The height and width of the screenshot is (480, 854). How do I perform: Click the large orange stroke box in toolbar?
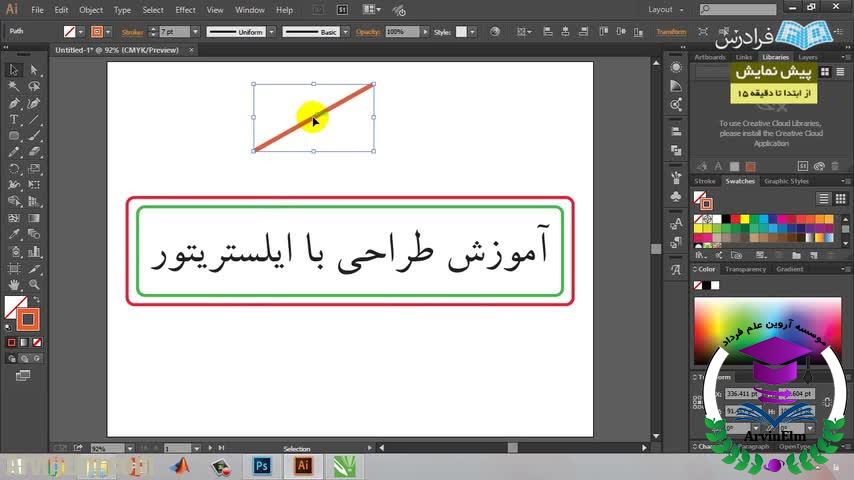point(28,319)
